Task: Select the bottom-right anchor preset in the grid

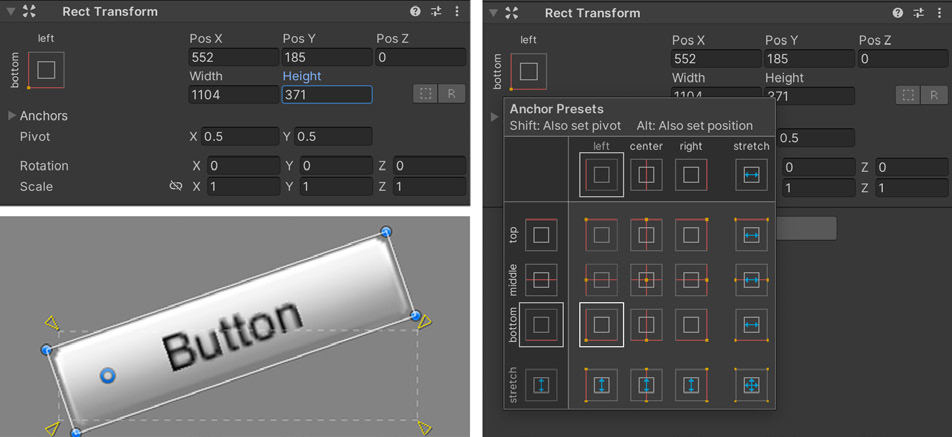Action: click(691, 325)
